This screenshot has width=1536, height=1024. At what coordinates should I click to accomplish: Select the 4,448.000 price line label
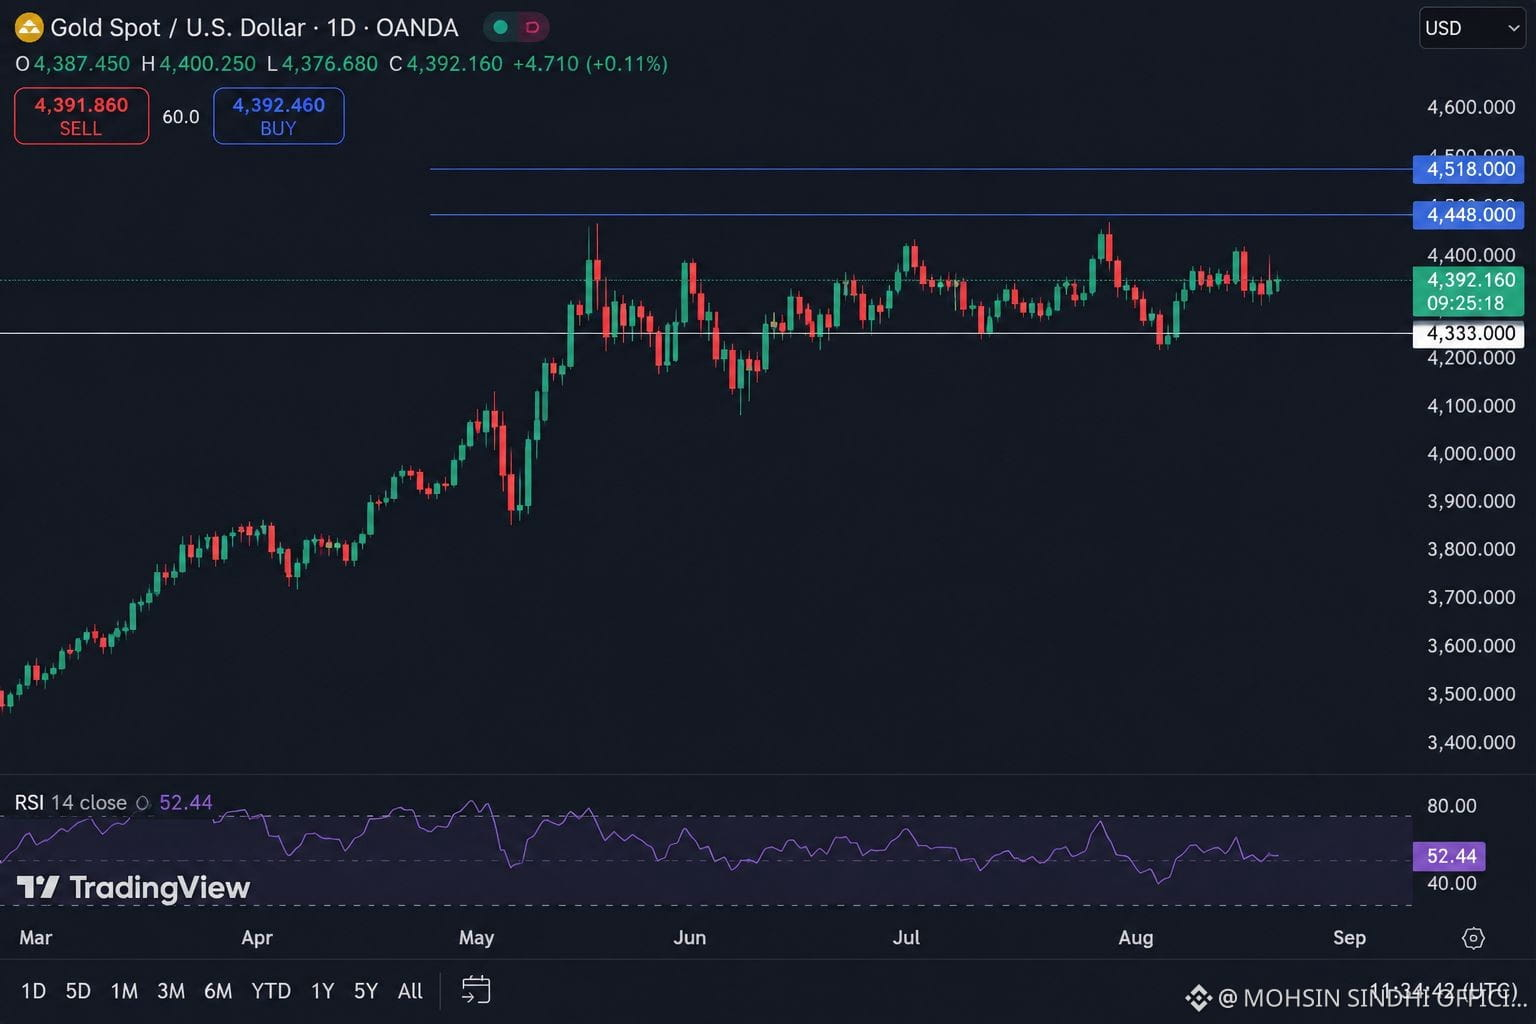pyautogui.click(x=1469, y=215)
